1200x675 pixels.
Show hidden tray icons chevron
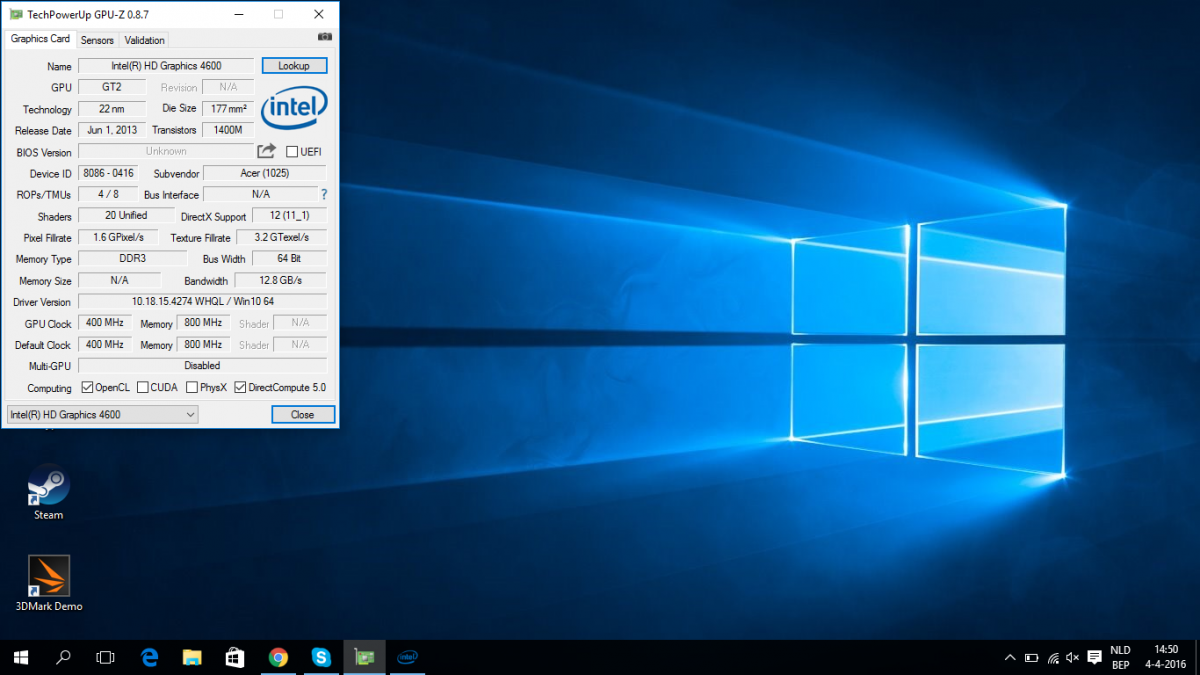1009,658
